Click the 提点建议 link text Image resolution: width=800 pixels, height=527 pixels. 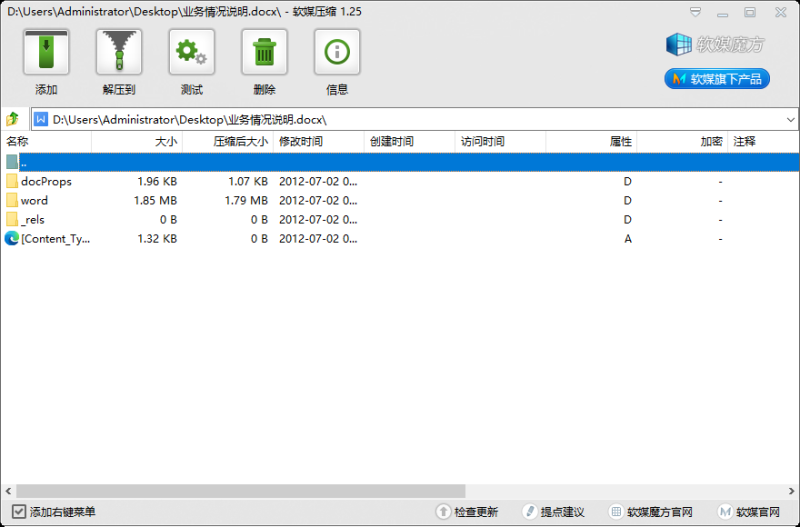562,512
